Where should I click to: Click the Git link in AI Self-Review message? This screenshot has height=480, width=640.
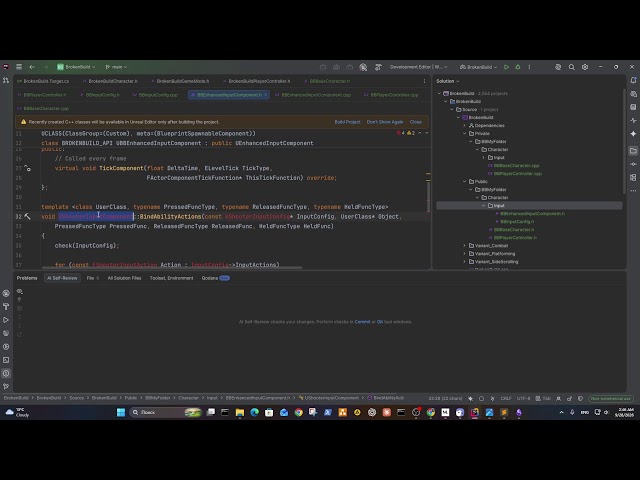click(380, 322)
